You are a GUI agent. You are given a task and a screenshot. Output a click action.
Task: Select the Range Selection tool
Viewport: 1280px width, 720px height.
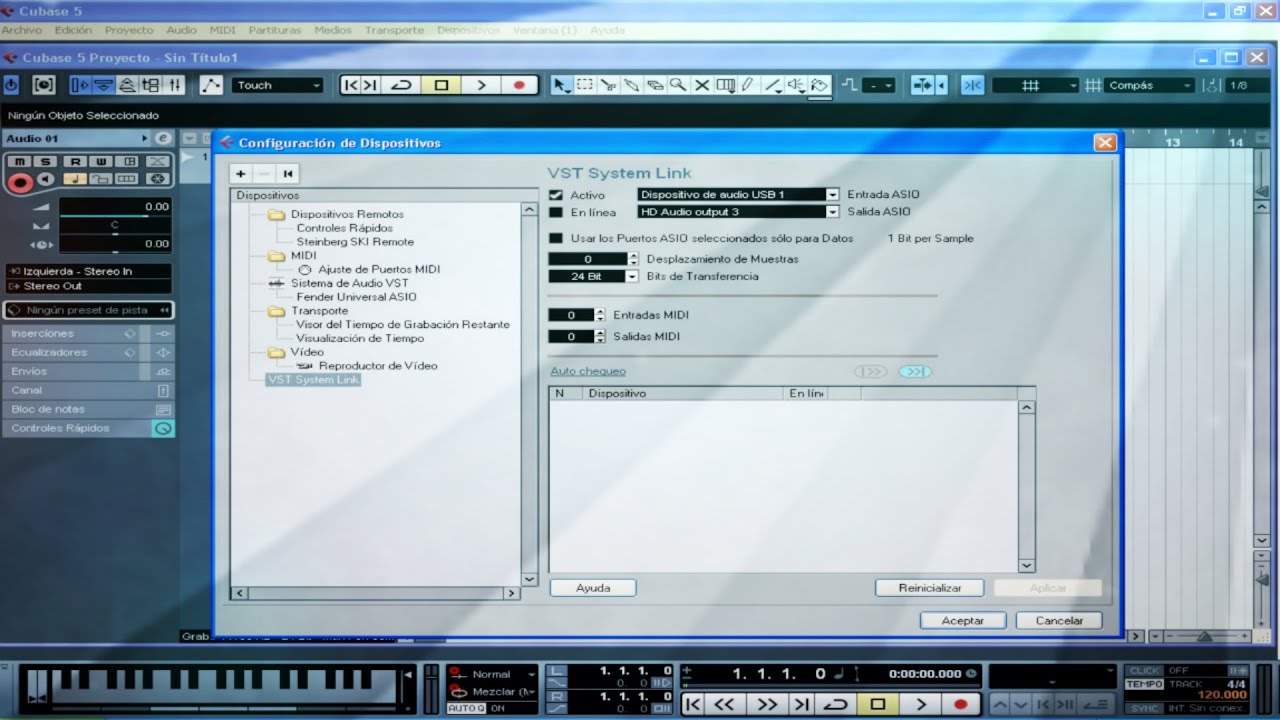[585, 85]
